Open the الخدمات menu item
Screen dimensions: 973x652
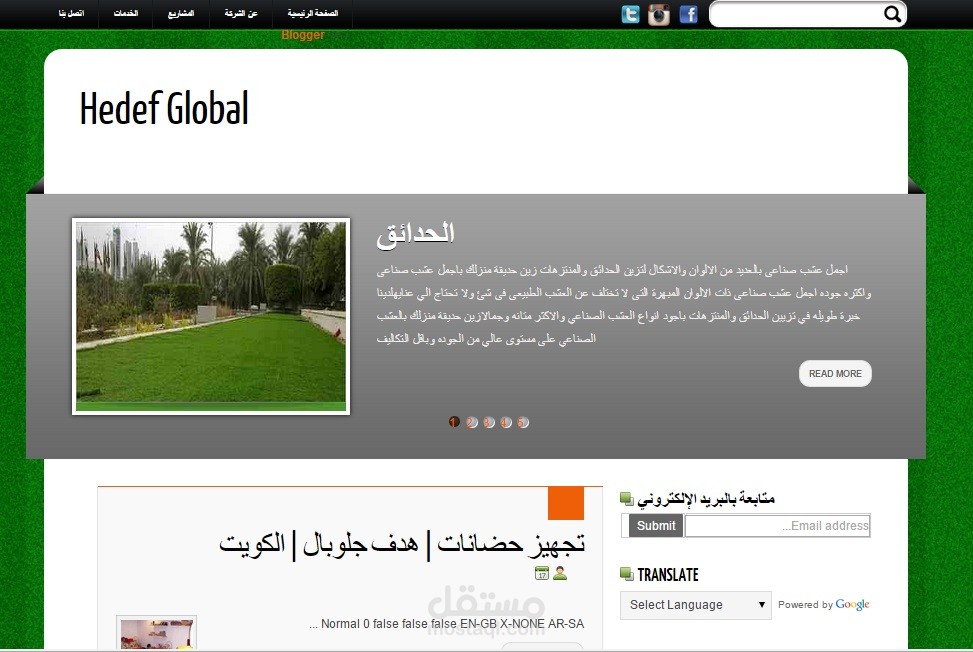pyautogui.click(x=124, y=16)
